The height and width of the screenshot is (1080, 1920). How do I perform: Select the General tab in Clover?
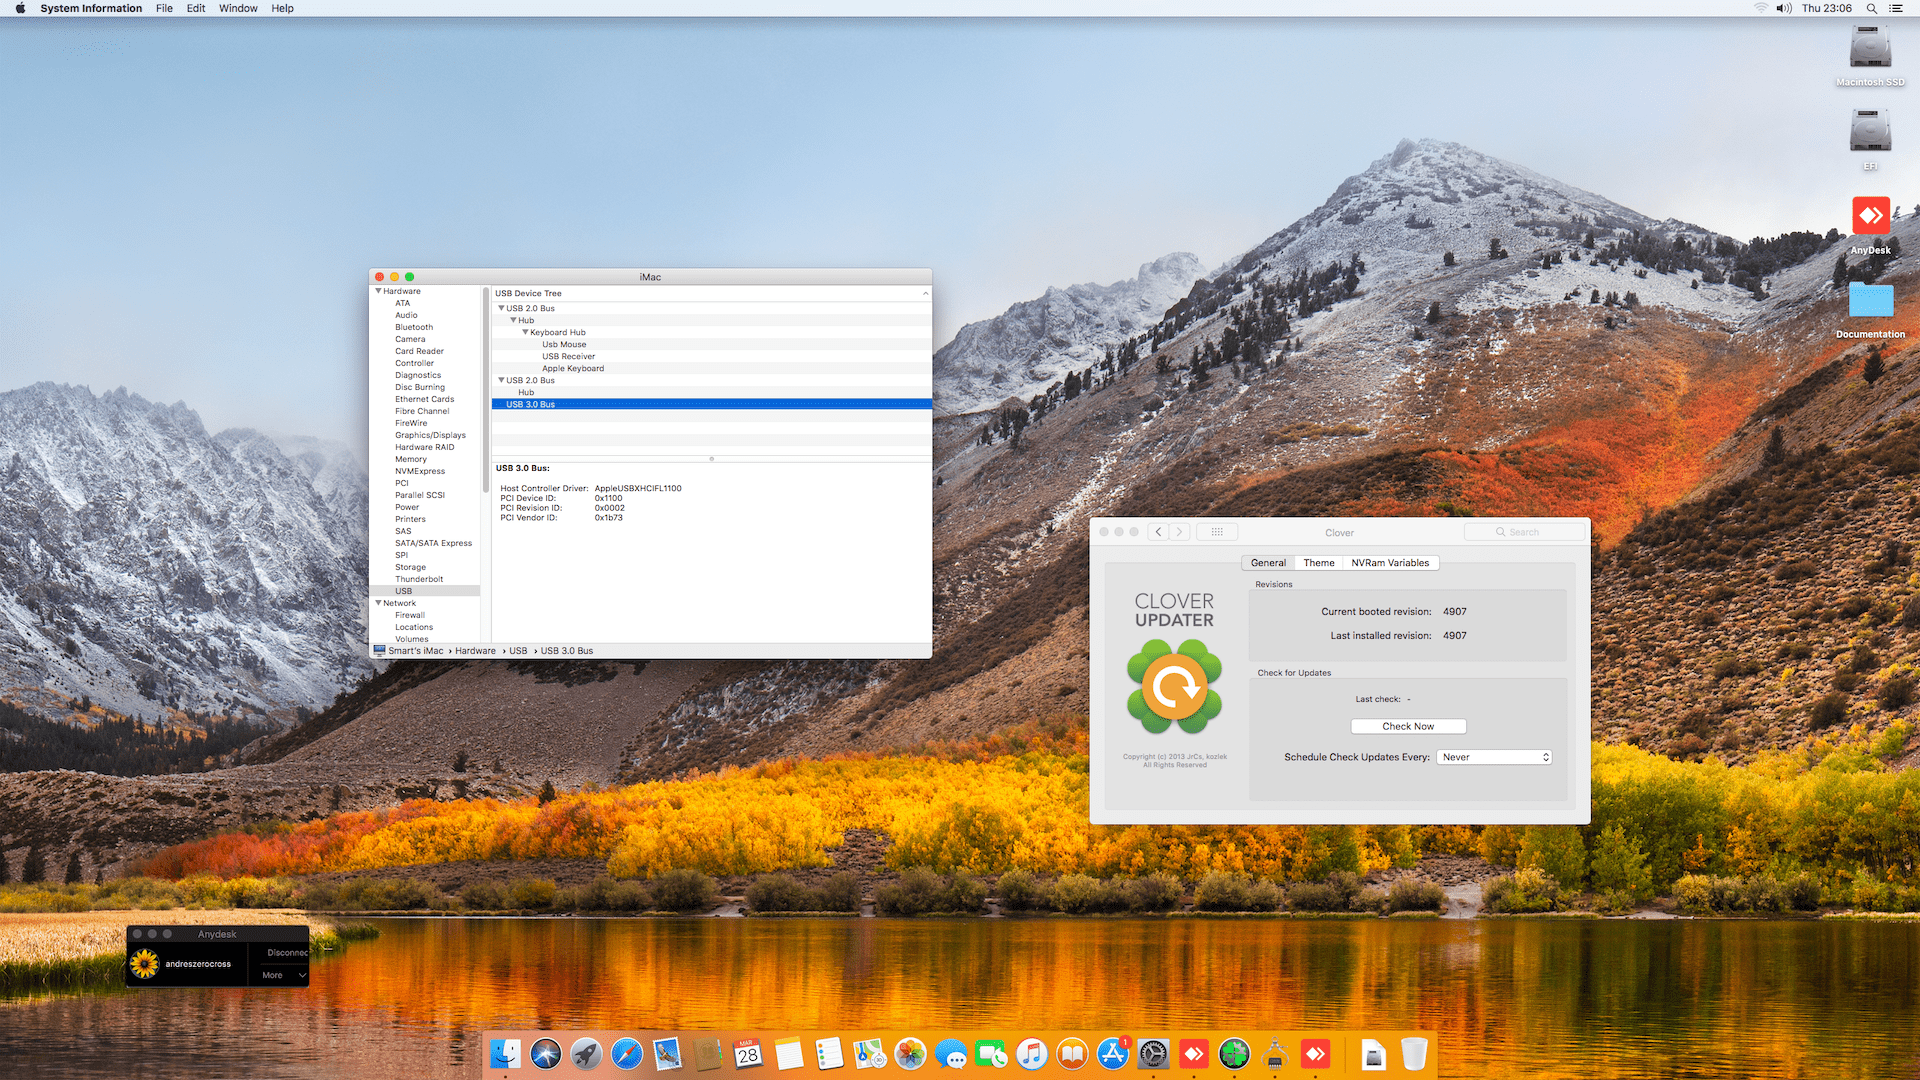click(x=1268, y=563)
